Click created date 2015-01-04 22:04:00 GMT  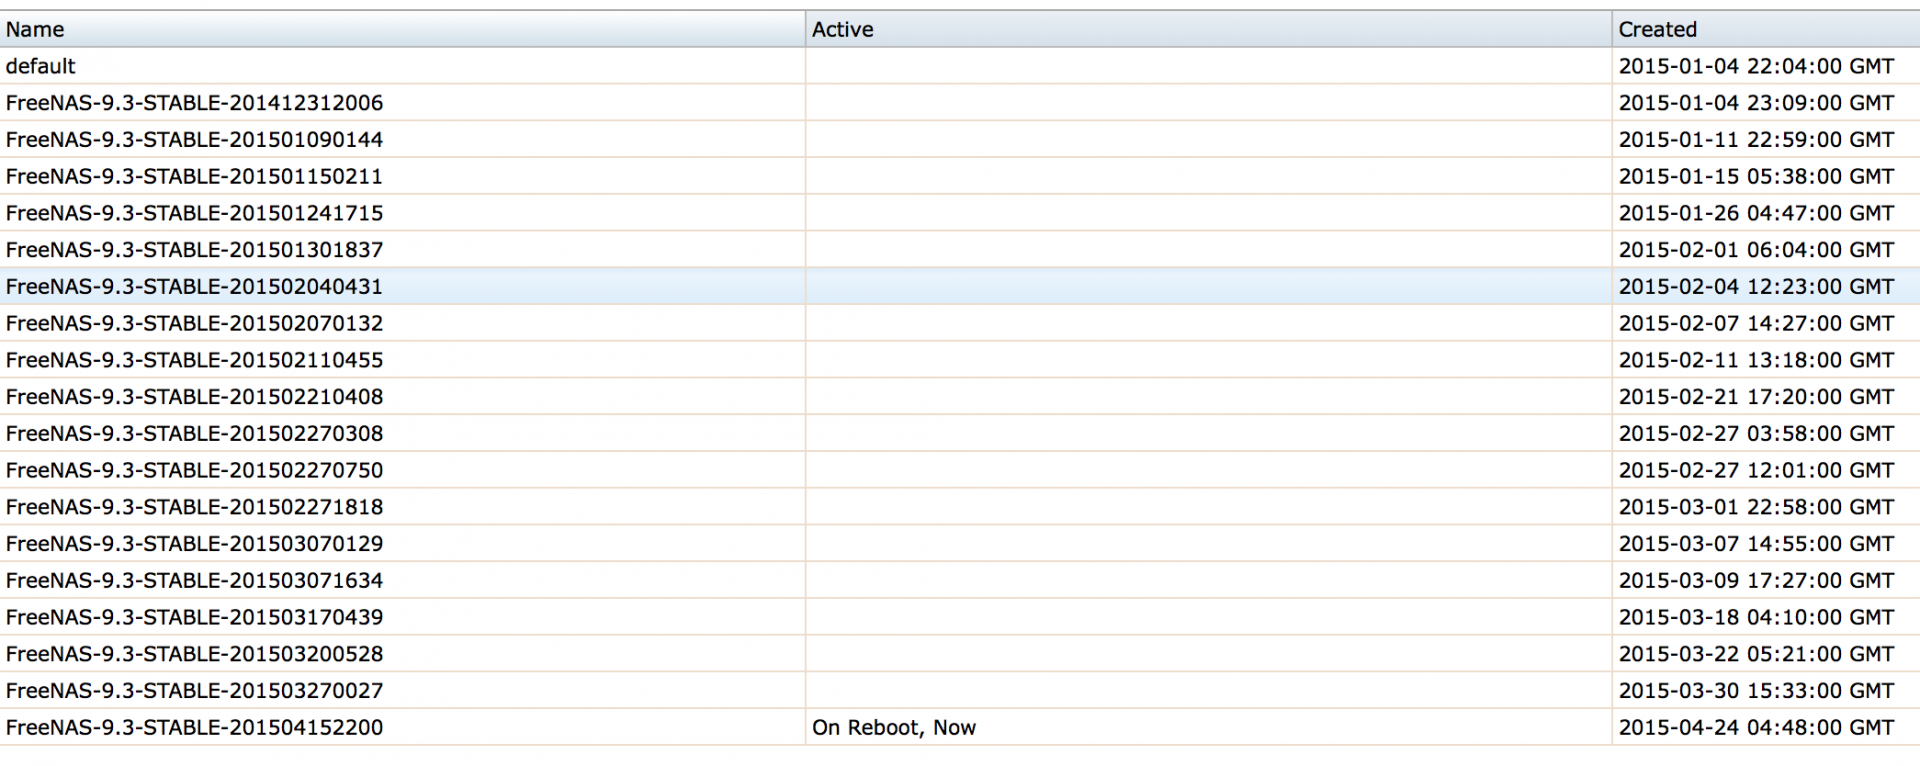pos(1756,66)
